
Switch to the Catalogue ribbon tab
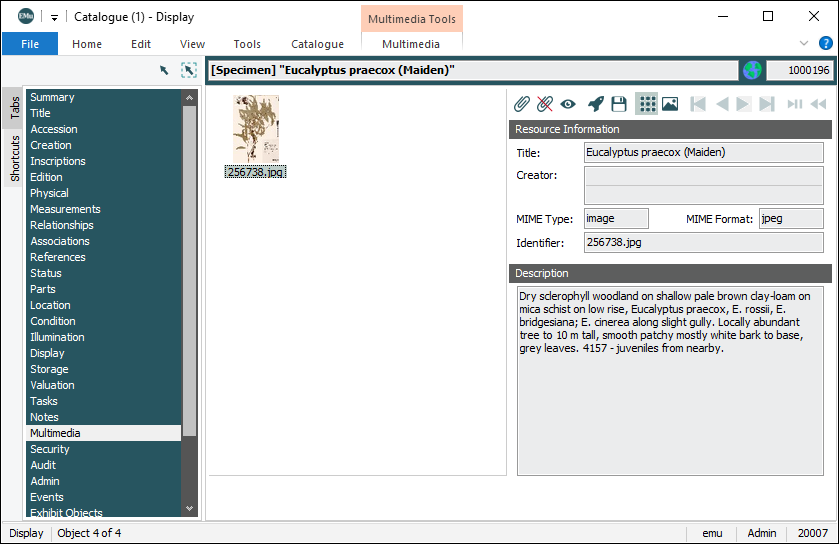point(317,44)
